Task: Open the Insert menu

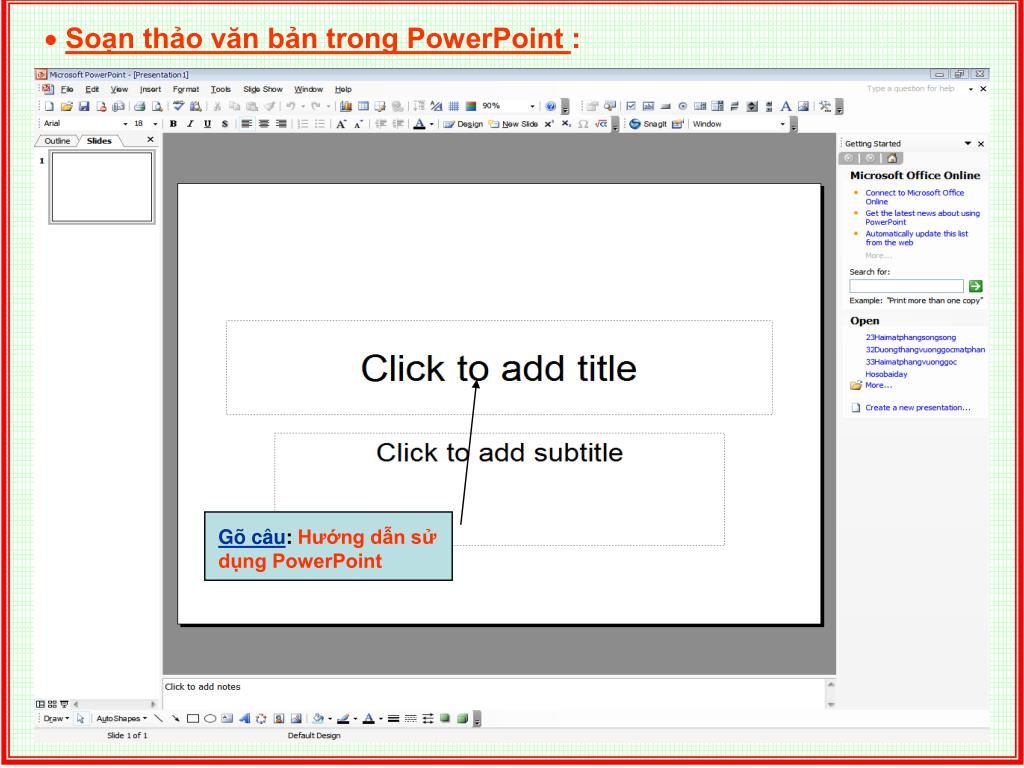Action: [x=150, y=89]
